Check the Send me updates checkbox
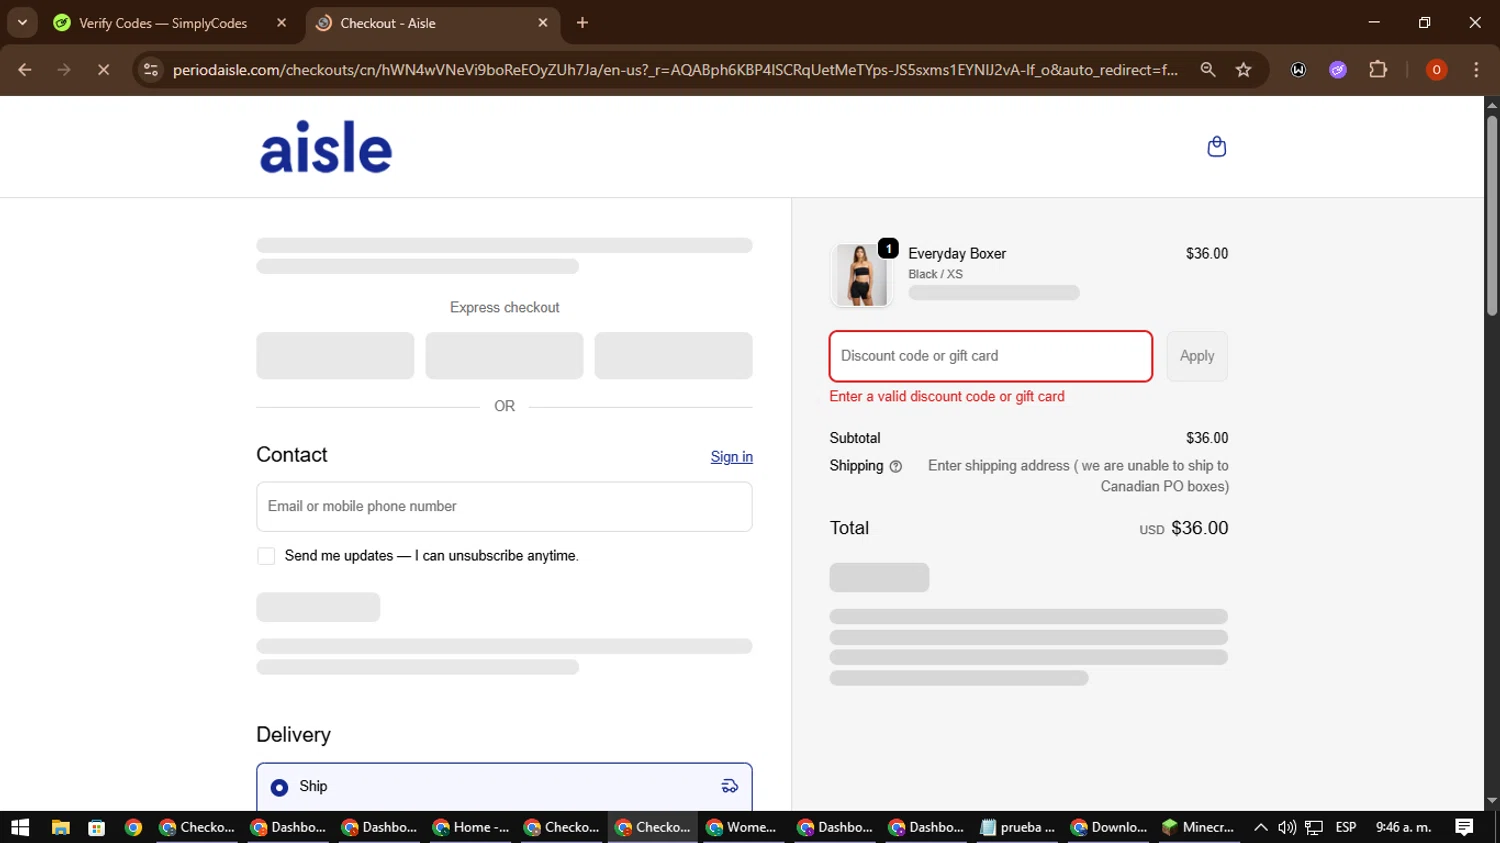Viewport: 1500px width, 843px height. click(266, 556)
